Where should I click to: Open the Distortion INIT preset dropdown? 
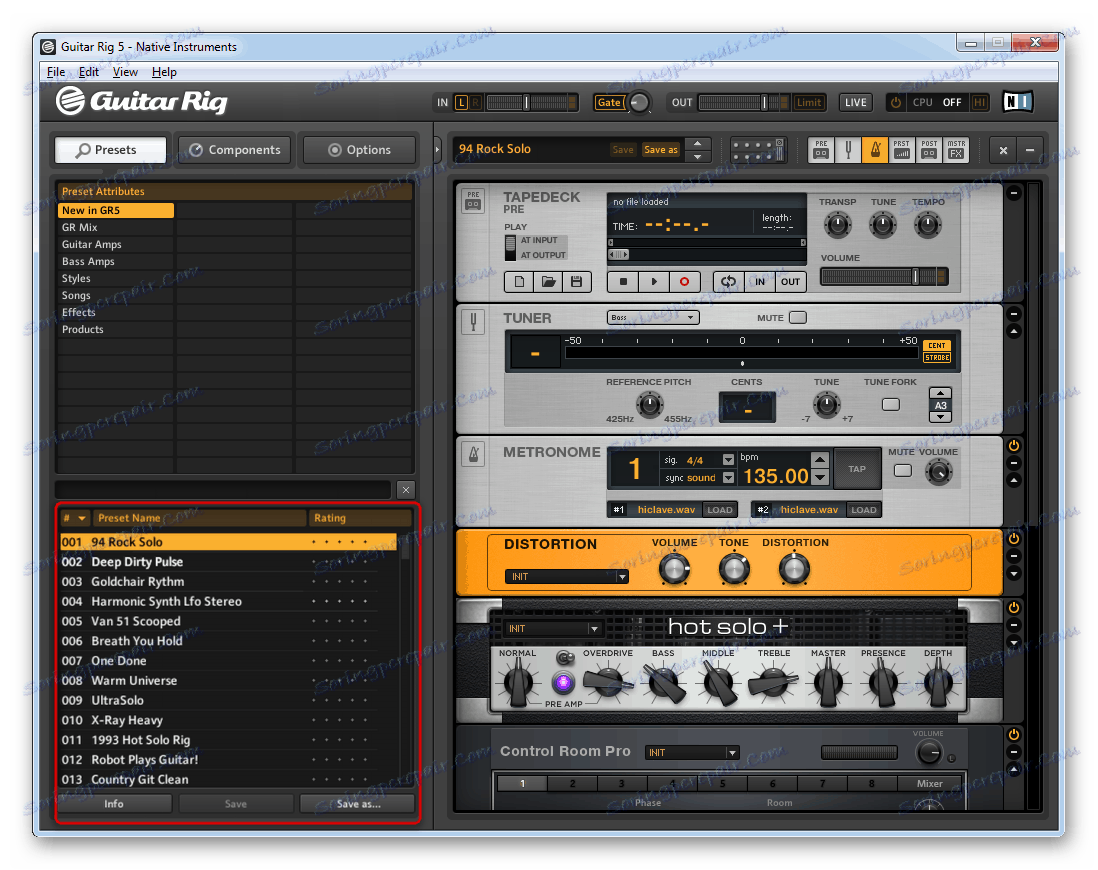[567, 576]
